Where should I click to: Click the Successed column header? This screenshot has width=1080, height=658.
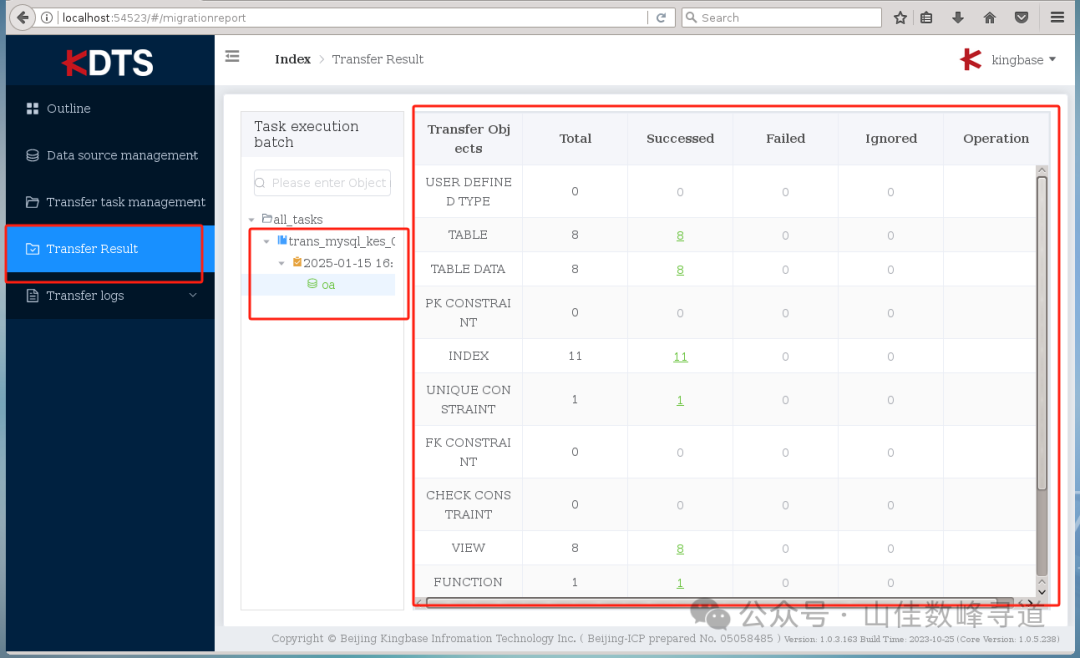click(680, 138)
